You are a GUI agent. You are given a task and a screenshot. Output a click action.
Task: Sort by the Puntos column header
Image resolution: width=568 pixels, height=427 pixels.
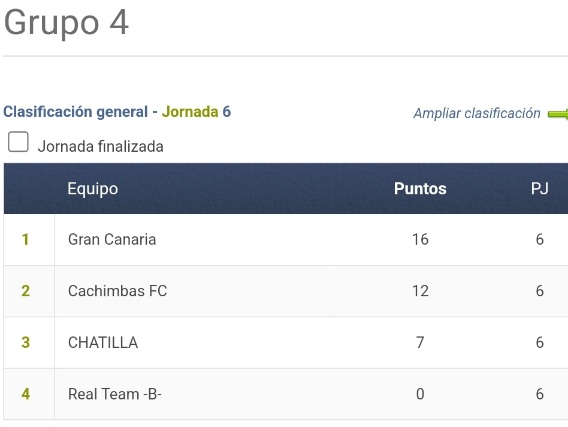click(x=420, y=188)
